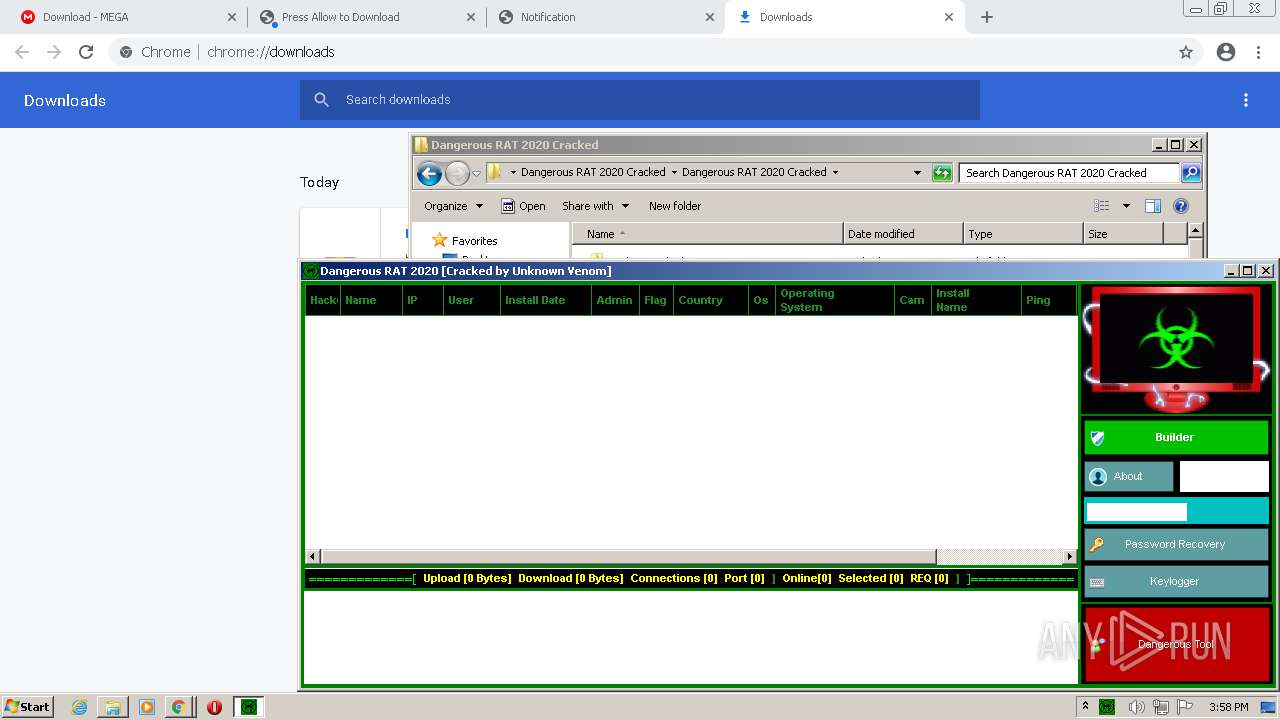Reload the Chrome page
Viewport: 1280px width, 720px height.
[86, 52]
